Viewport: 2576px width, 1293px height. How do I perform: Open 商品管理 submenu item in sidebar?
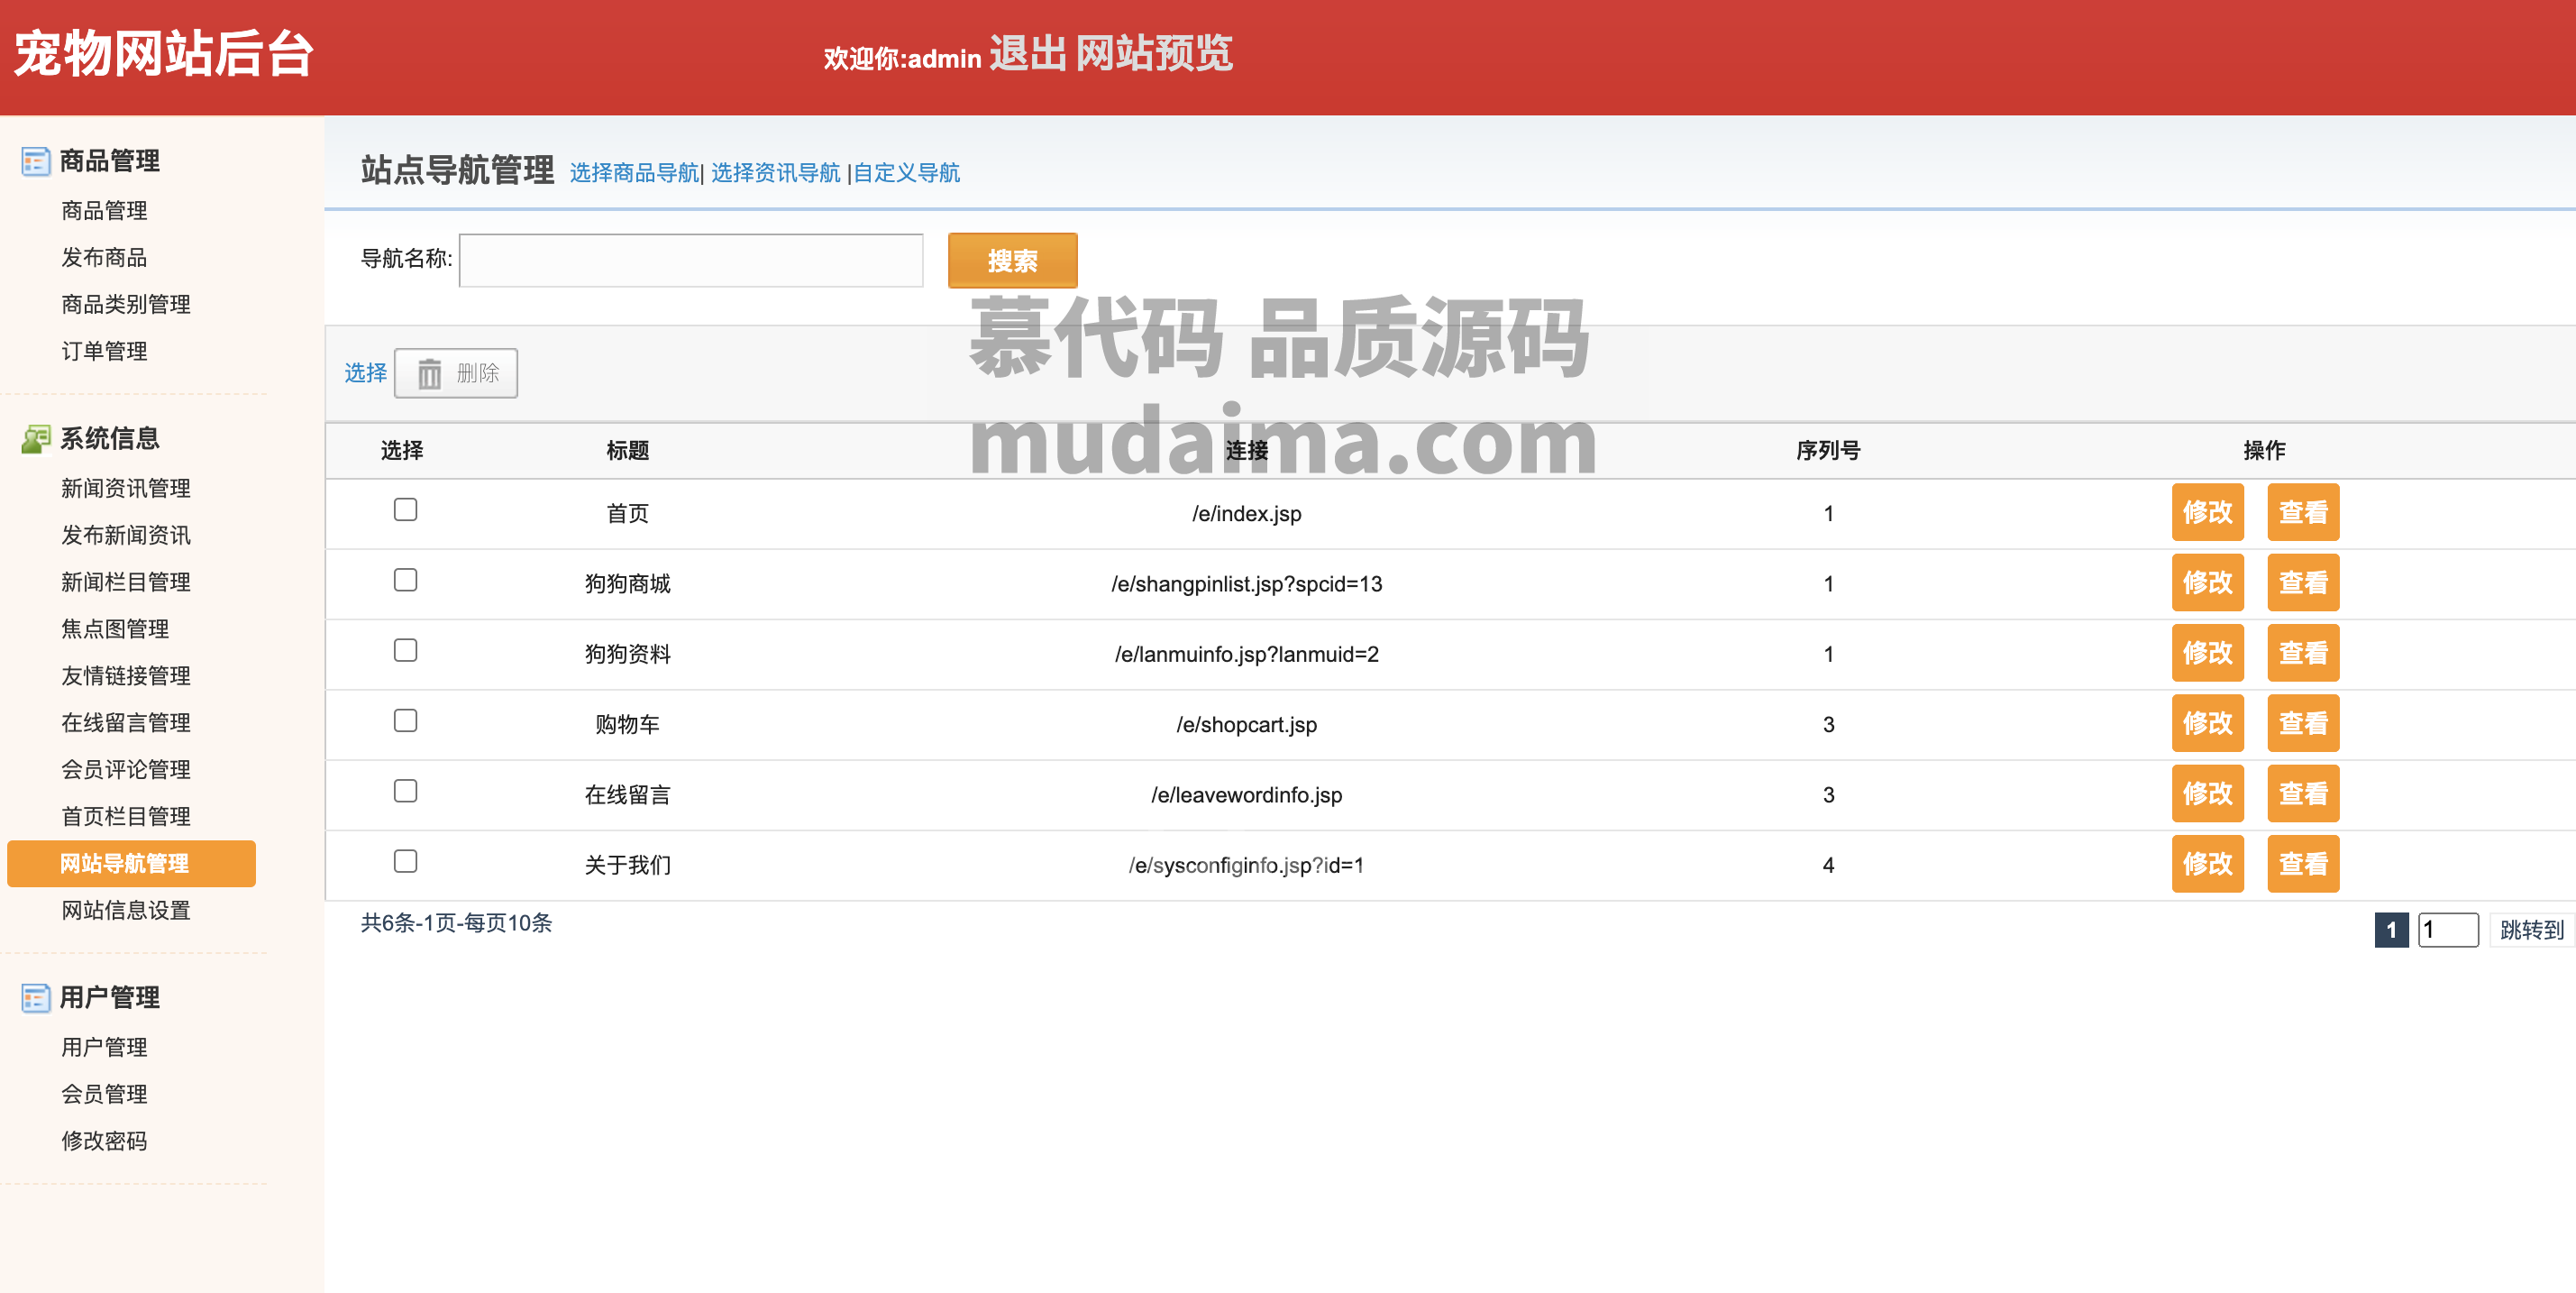point(104,210)
